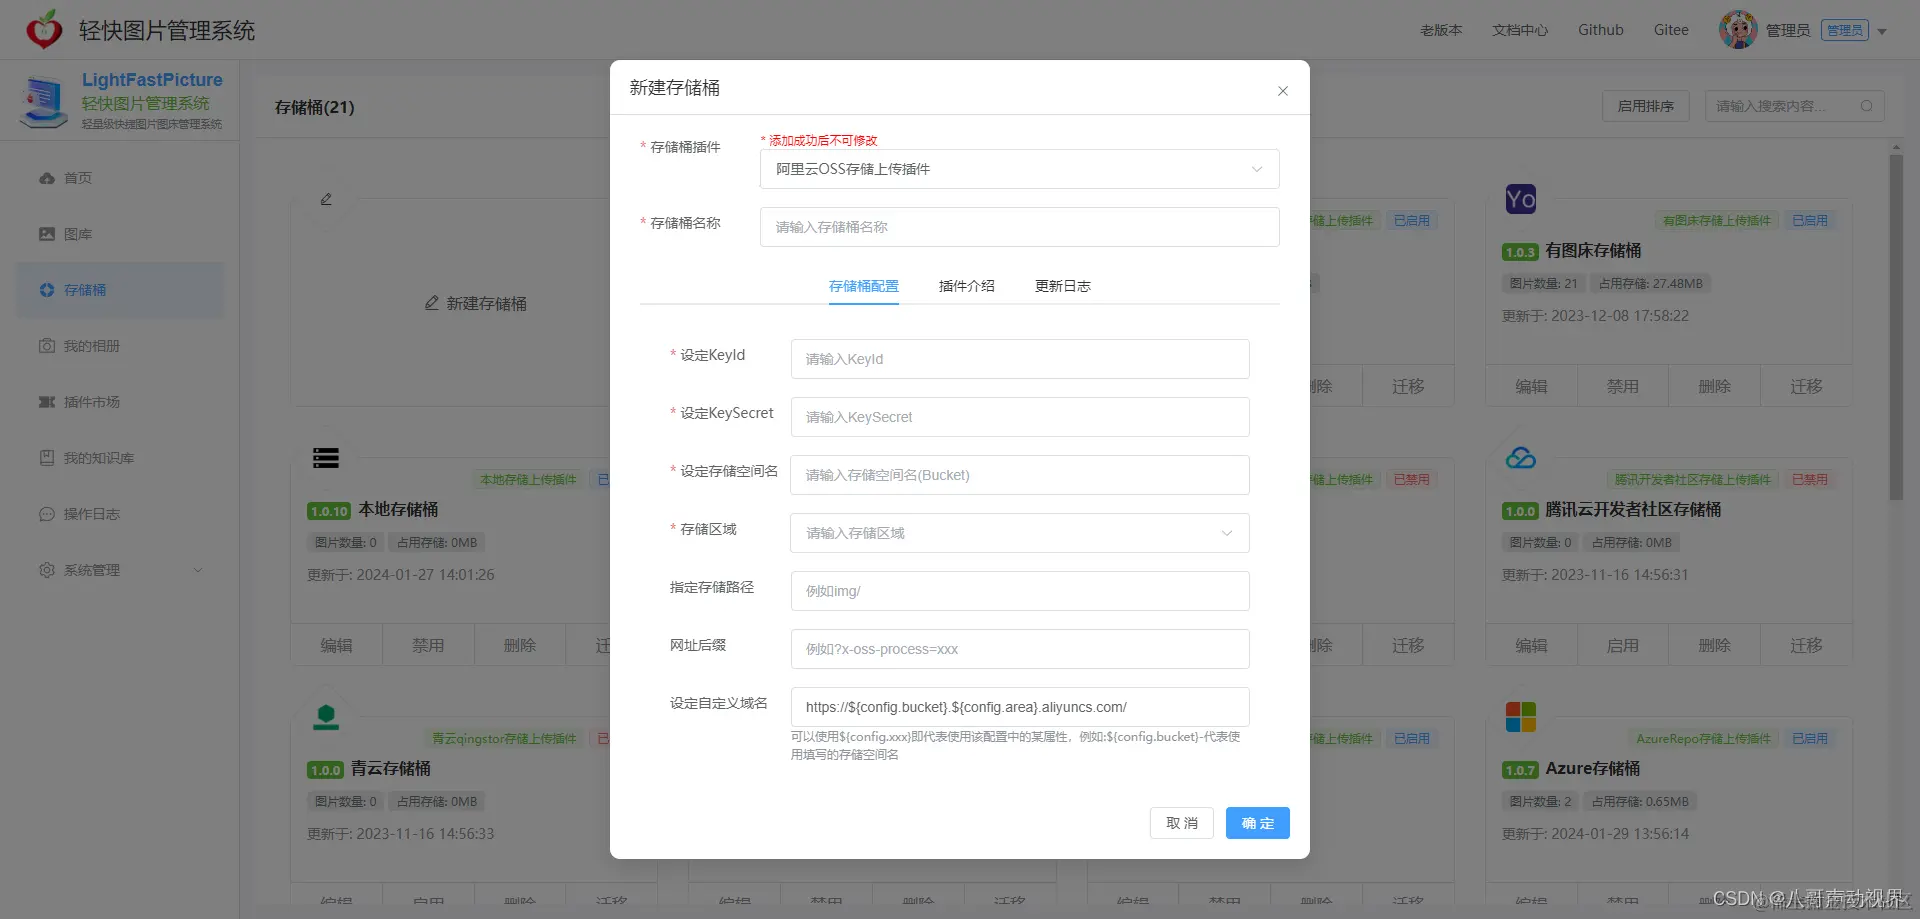
Task: Click 编辑 on 腾讯云开发者社区存储桶 card
Action: 1531,645
